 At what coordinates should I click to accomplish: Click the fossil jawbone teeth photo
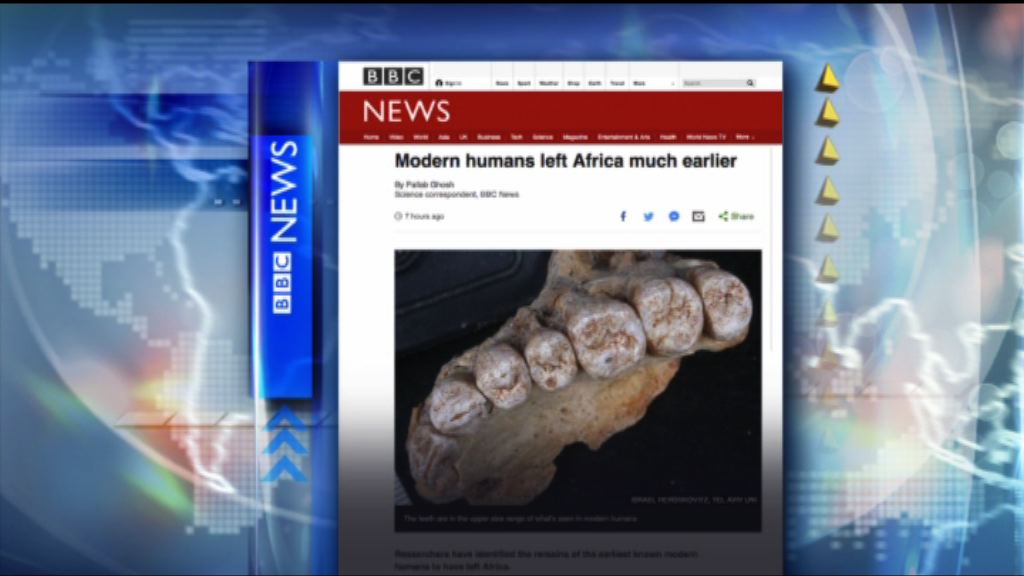point(577,380)
